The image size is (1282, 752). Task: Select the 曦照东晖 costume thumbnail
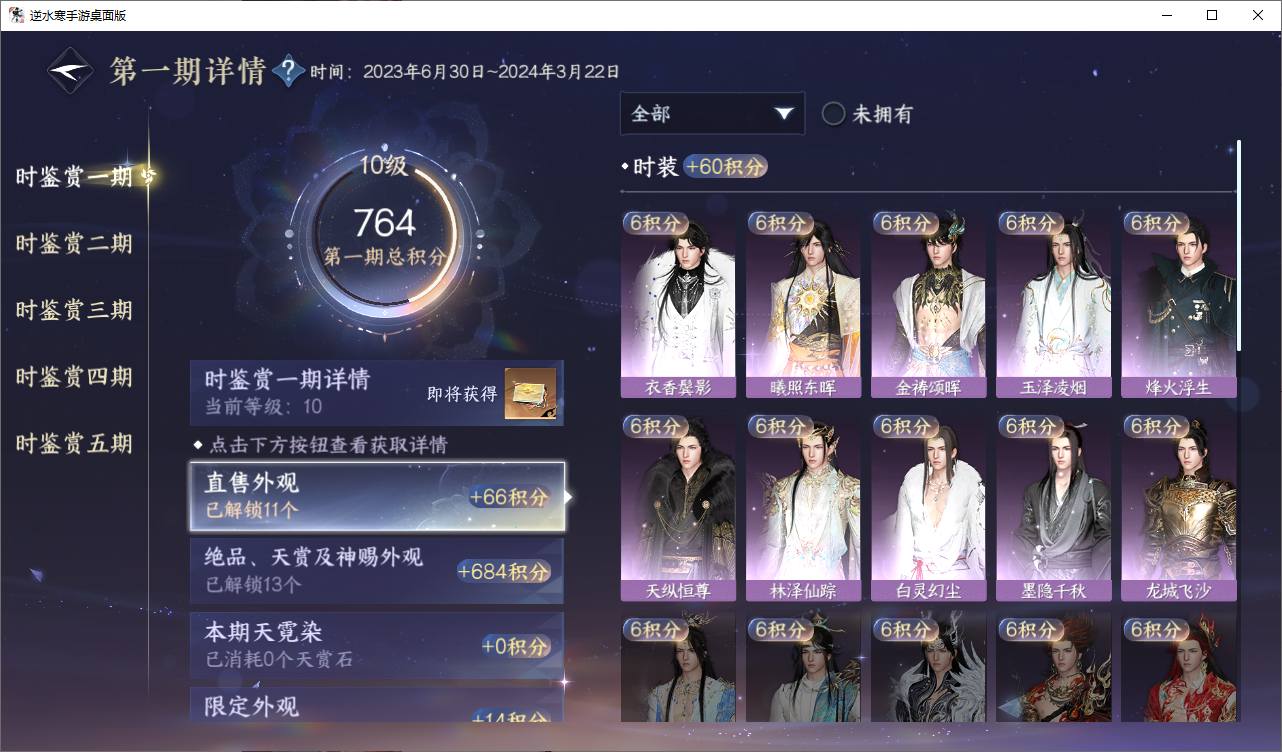tap(803, 304)
